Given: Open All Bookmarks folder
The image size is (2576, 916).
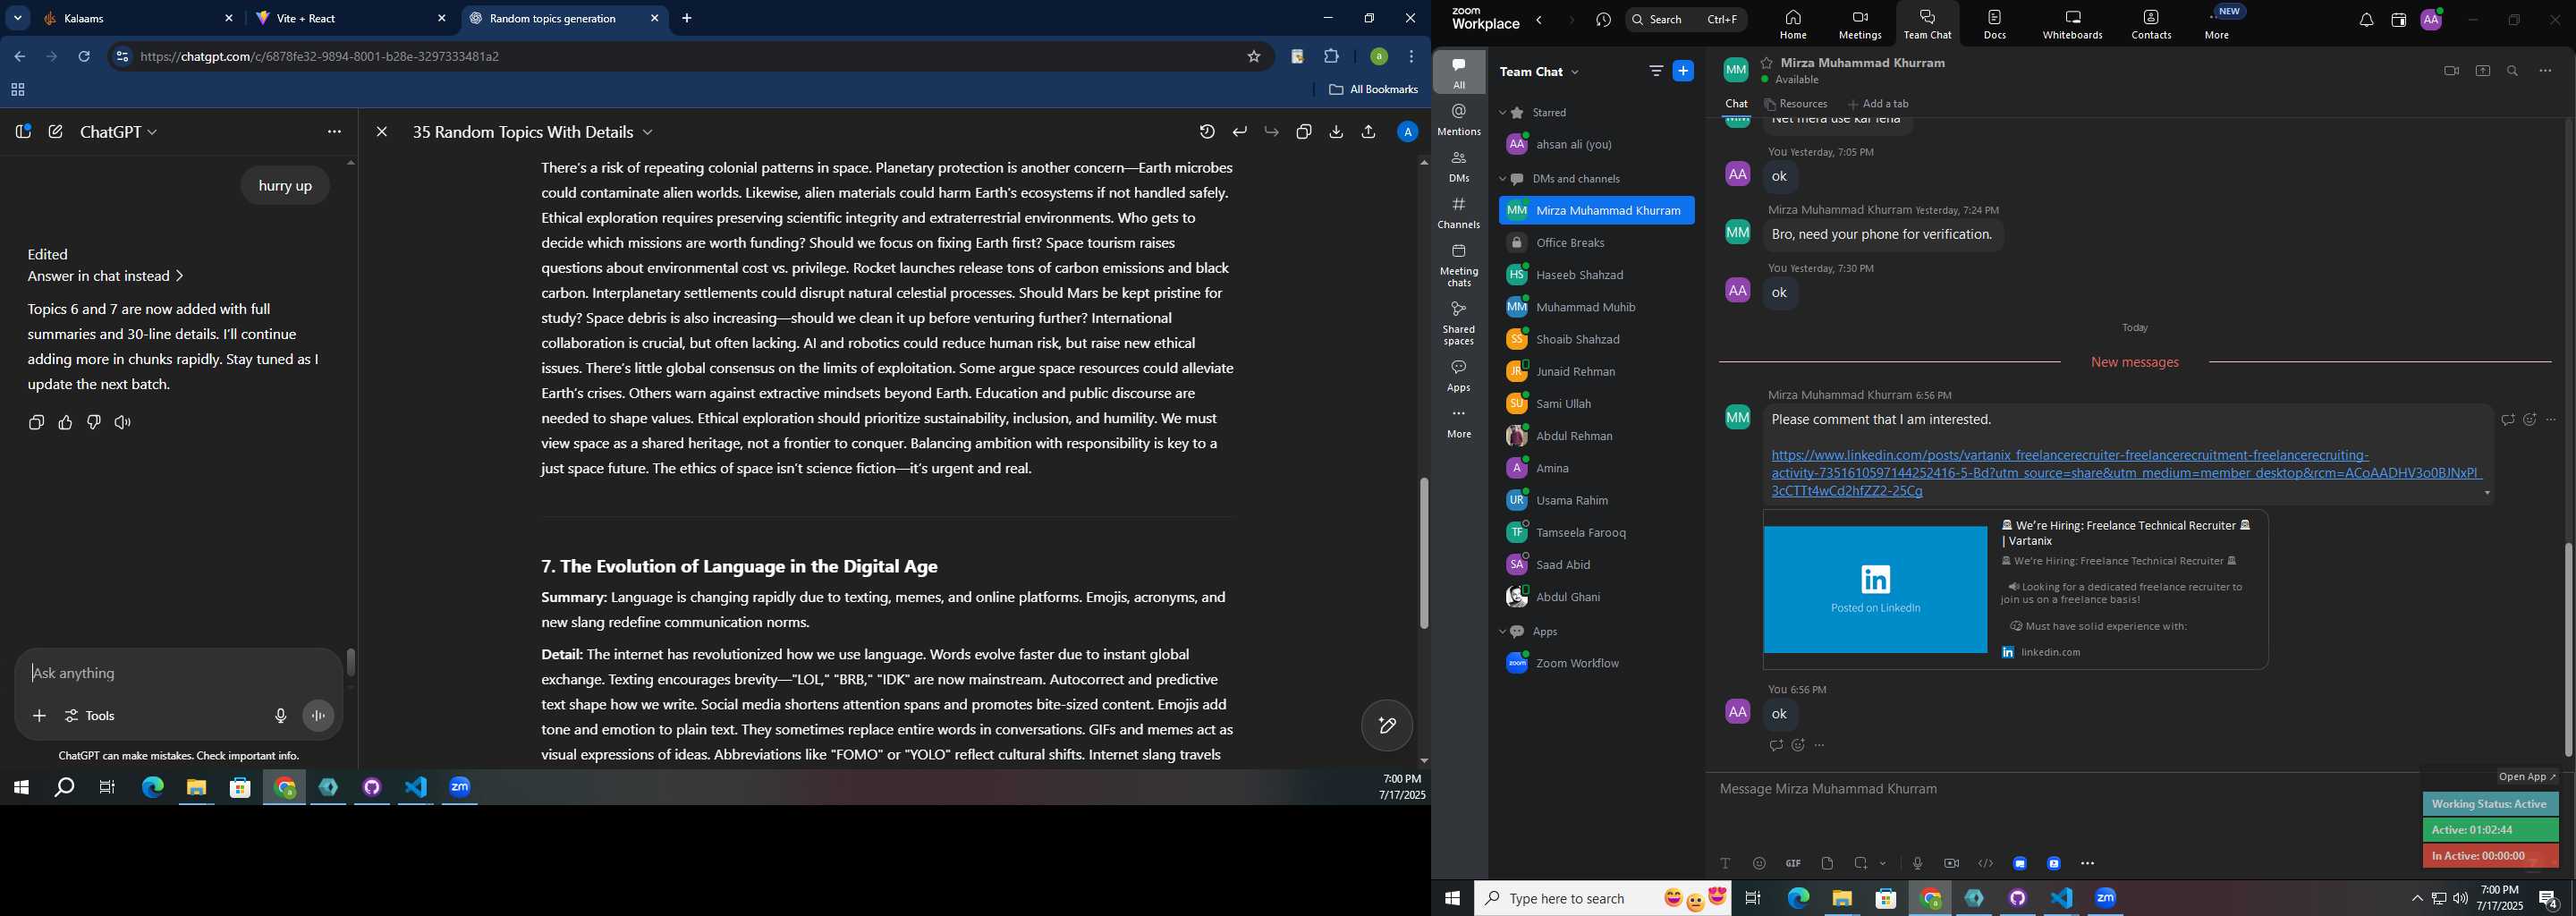Looking at the screenshot, I should pos(1374,90).
